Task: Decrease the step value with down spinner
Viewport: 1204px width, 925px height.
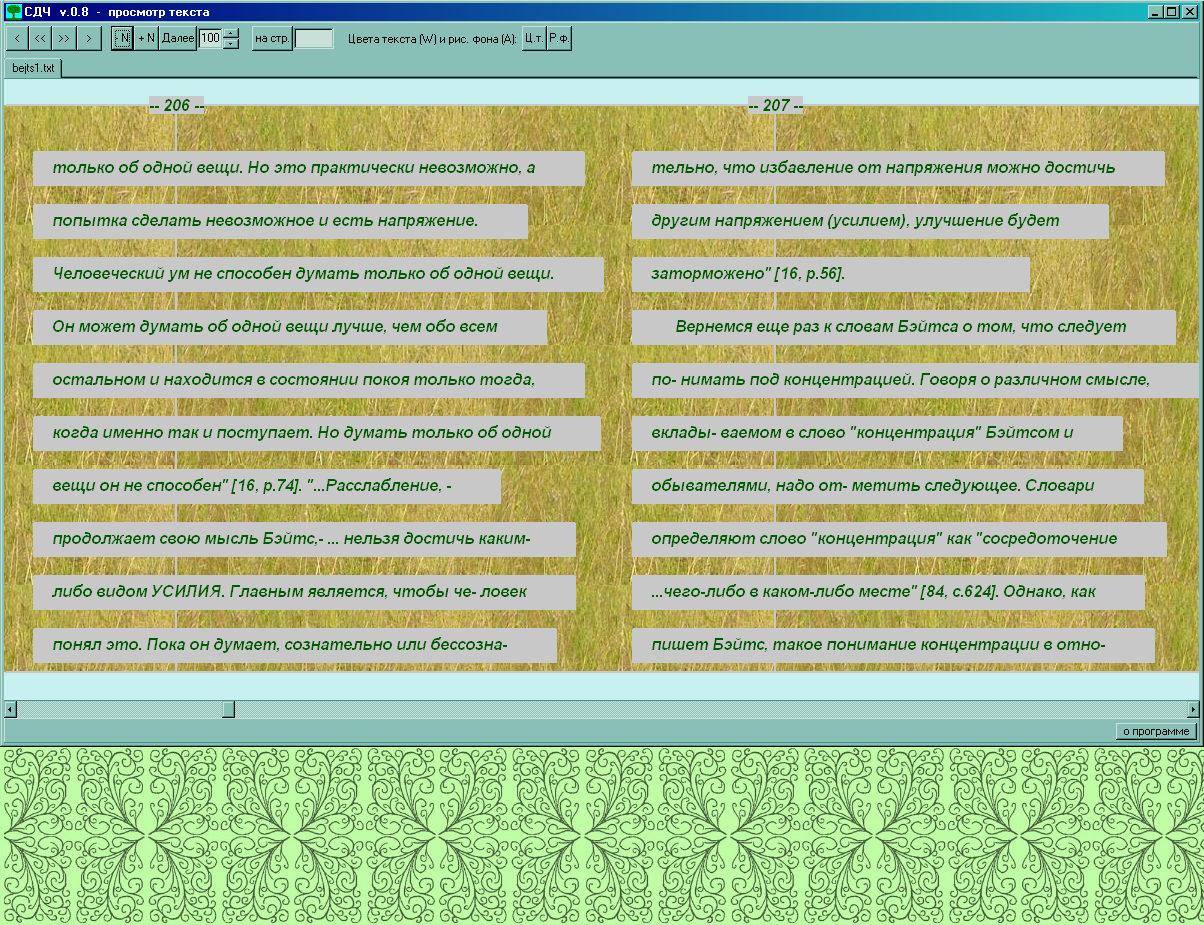Action: pyautogui.click(x=231, y=44)
